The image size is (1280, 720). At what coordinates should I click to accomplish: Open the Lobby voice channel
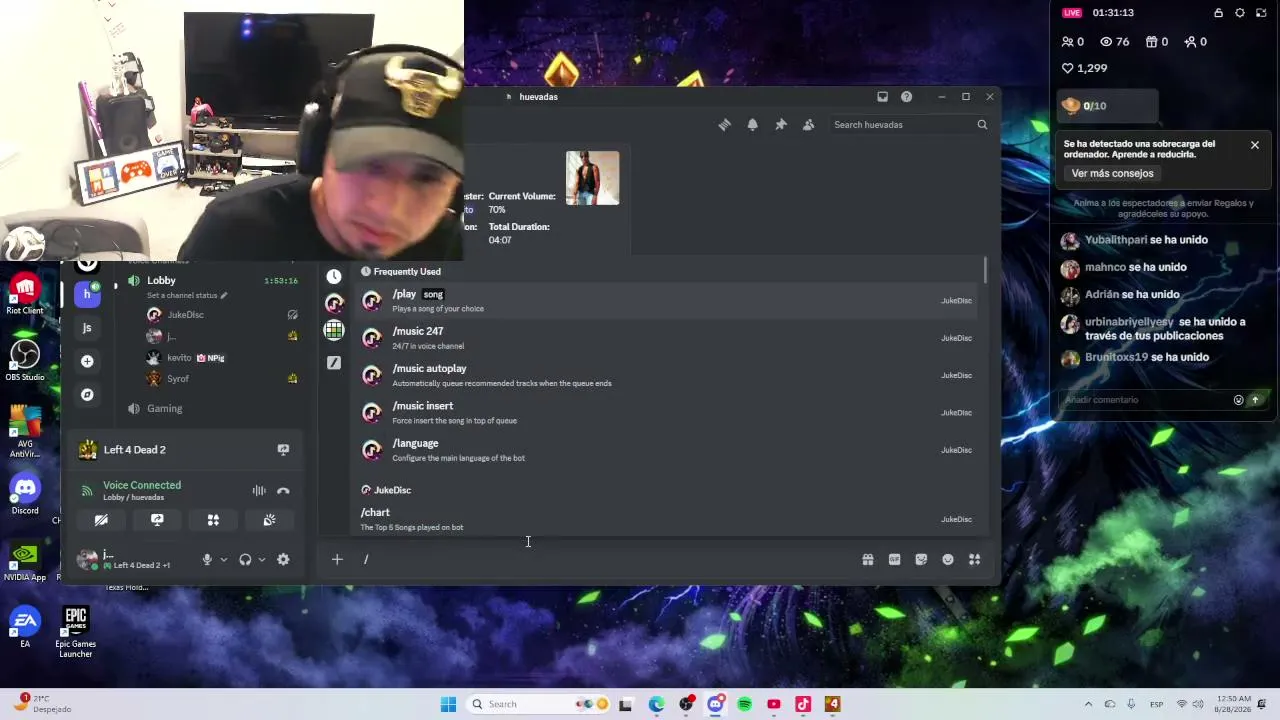(161, 281)
